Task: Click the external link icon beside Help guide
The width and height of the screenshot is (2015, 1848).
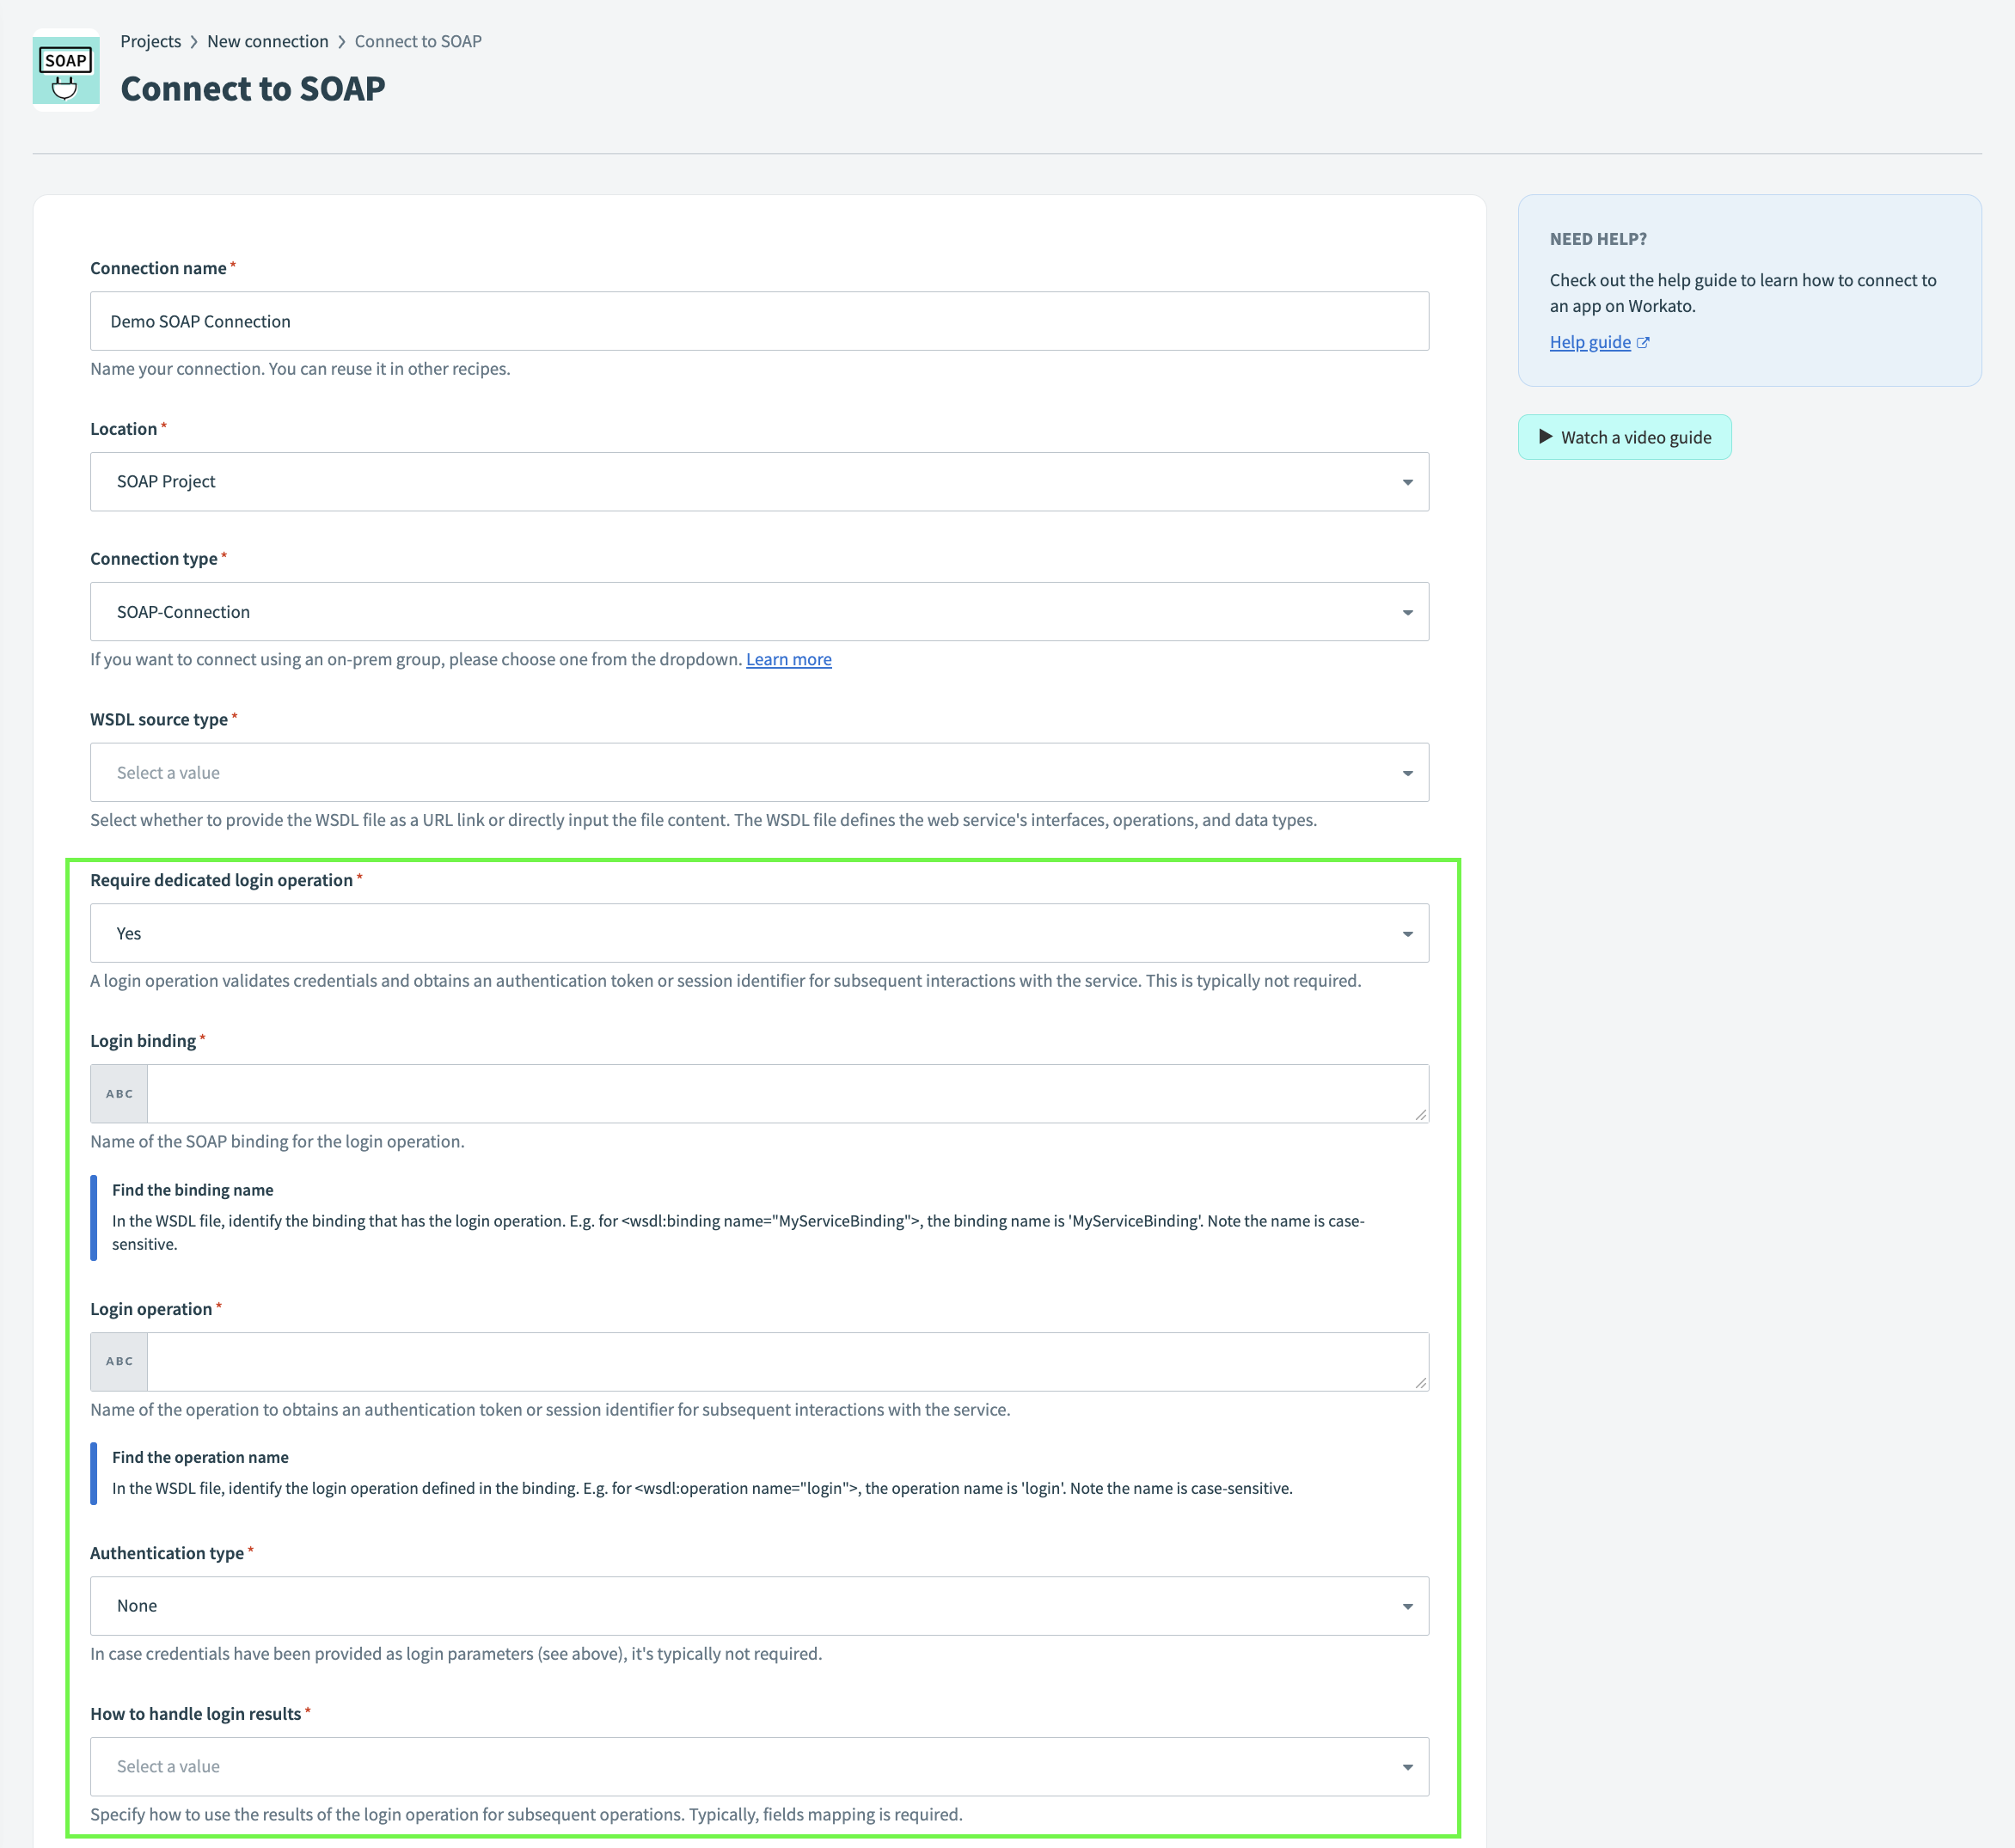Action: [x=1643, y=342]
